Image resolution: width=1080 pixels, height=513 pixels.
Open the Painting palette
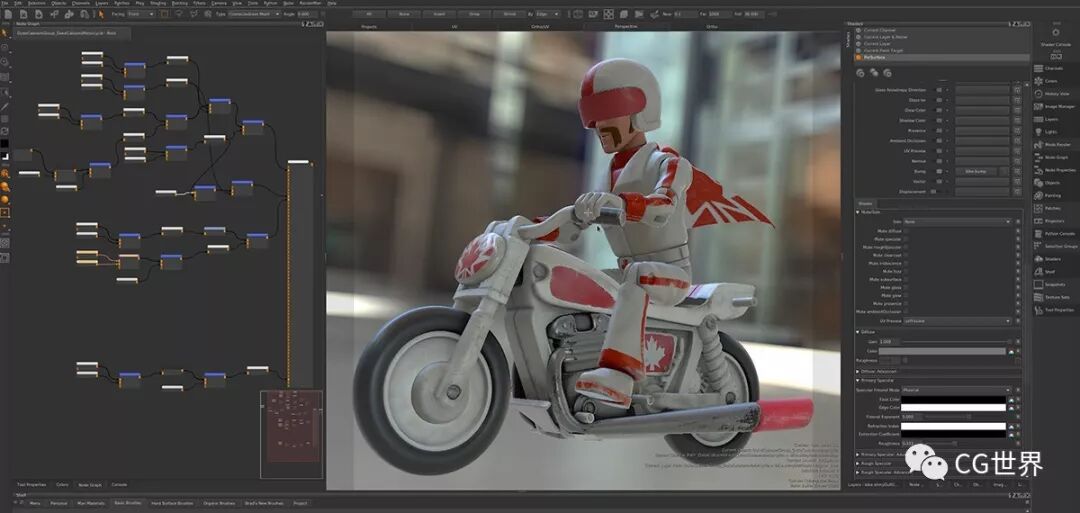[1048, 196]
